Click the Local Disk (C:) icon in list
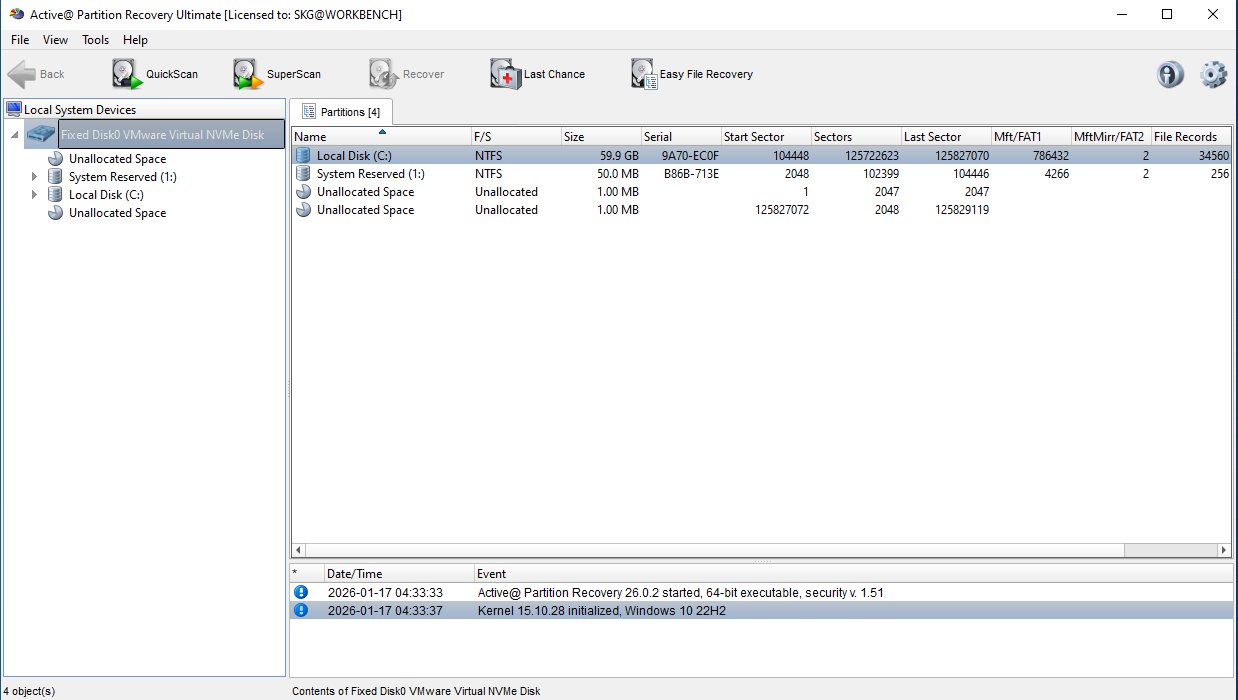 304,155
